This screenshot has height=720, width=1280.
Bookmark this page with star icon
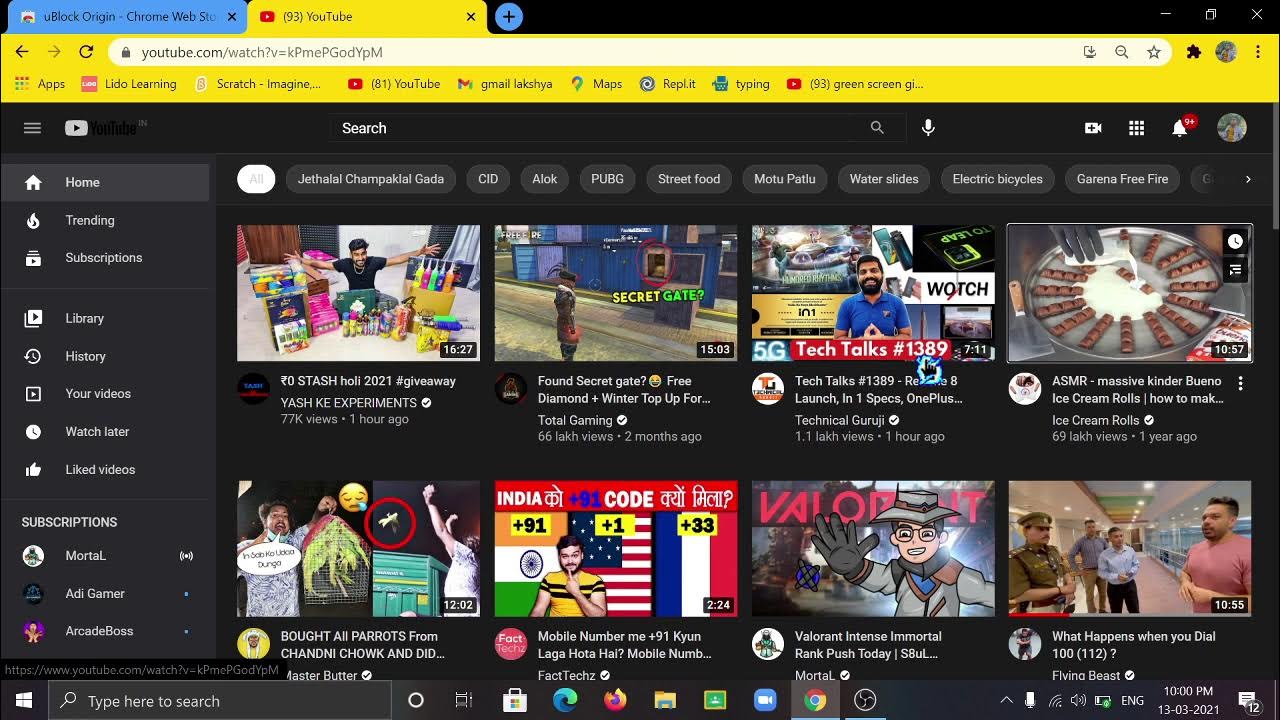coord(1154,52)
